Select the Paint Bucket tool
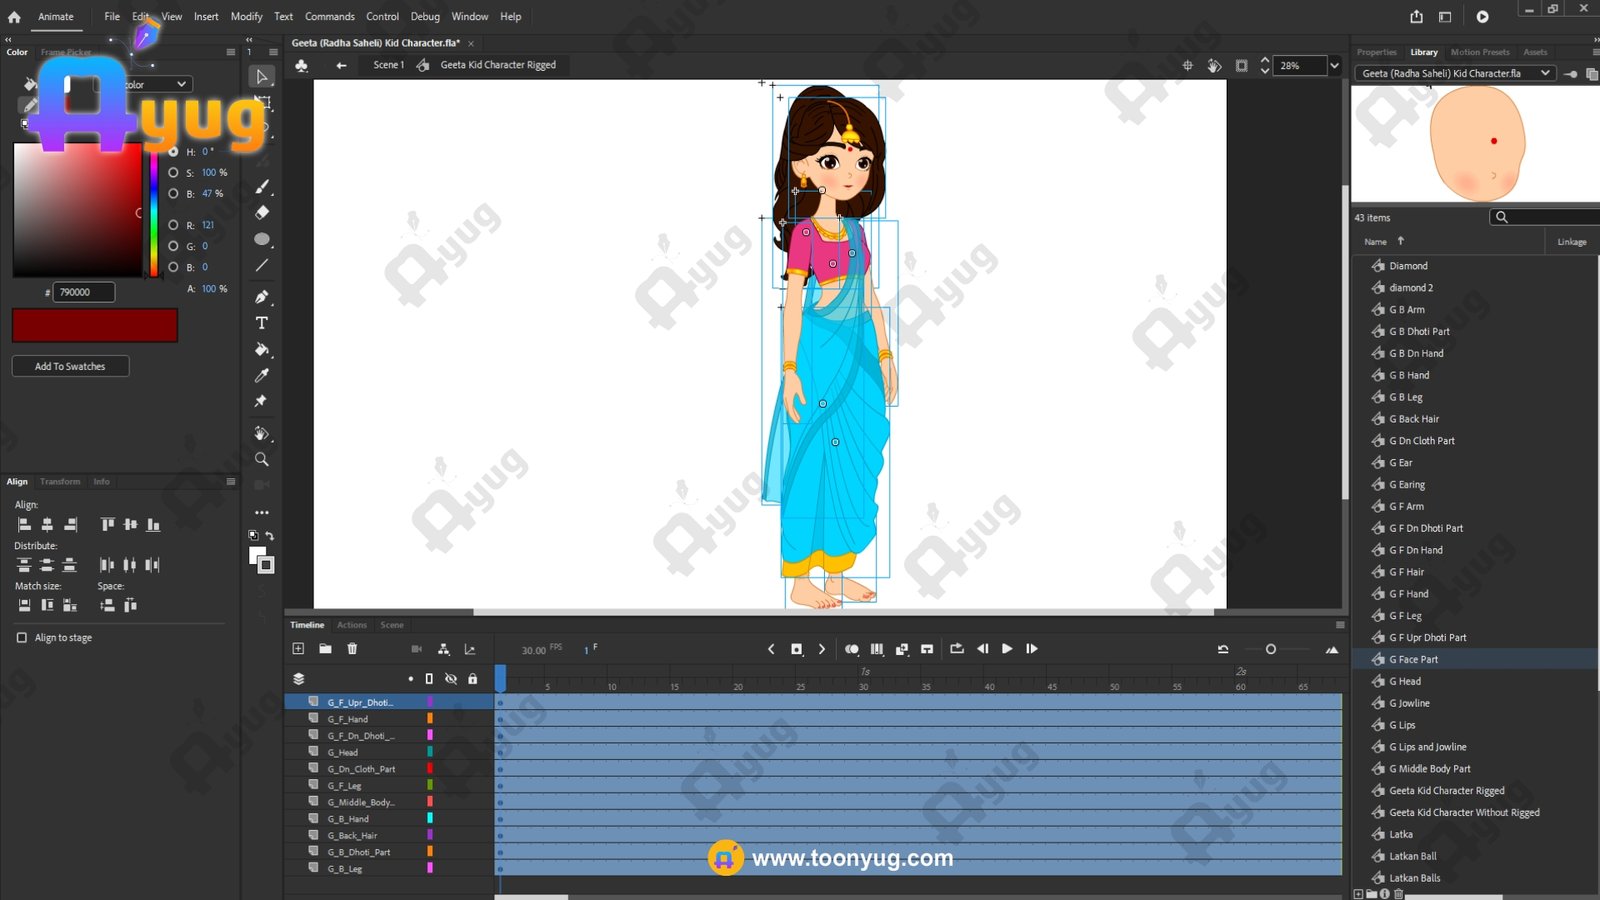The image size is (1600, 900). [262, 349]
